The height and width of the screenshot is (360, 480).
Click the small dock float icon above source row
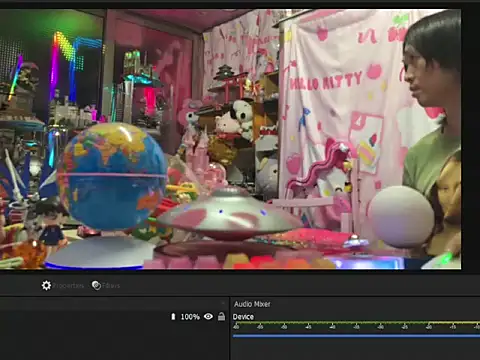coord(223,303)
